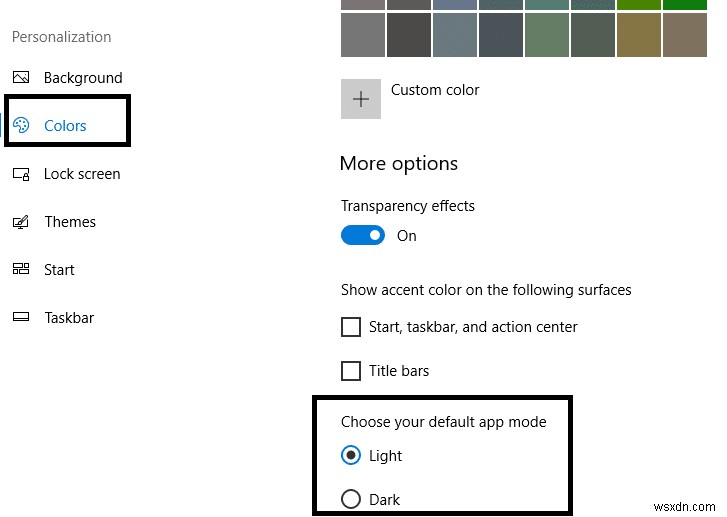The width and height of the screenshot is (727, 517).
Task: Pick the taupe brown swatch
Action: tap(685, 35)
